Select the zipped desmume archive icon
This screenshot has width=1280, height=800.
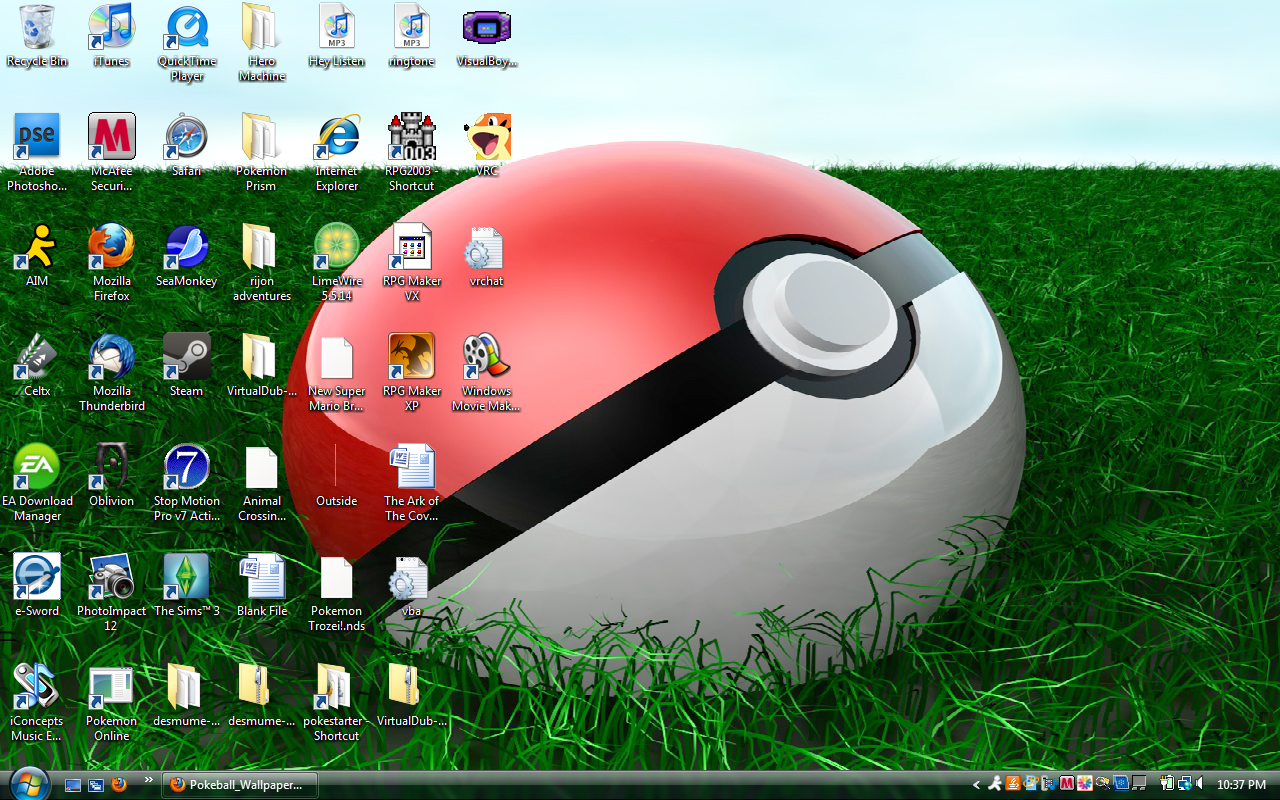[x=261, y=696]
